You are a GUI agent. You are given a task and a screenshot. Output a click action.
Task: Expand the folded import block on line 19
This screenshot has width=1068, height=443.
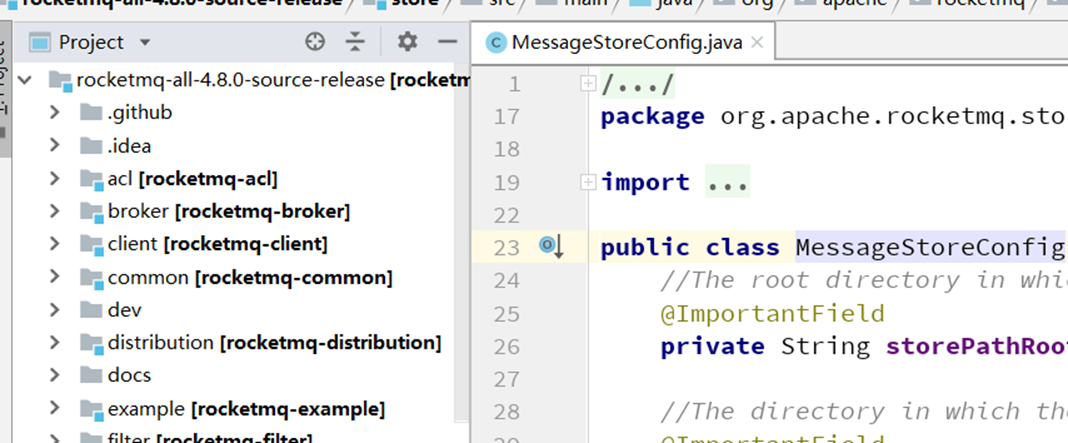(x=587, y=182)
